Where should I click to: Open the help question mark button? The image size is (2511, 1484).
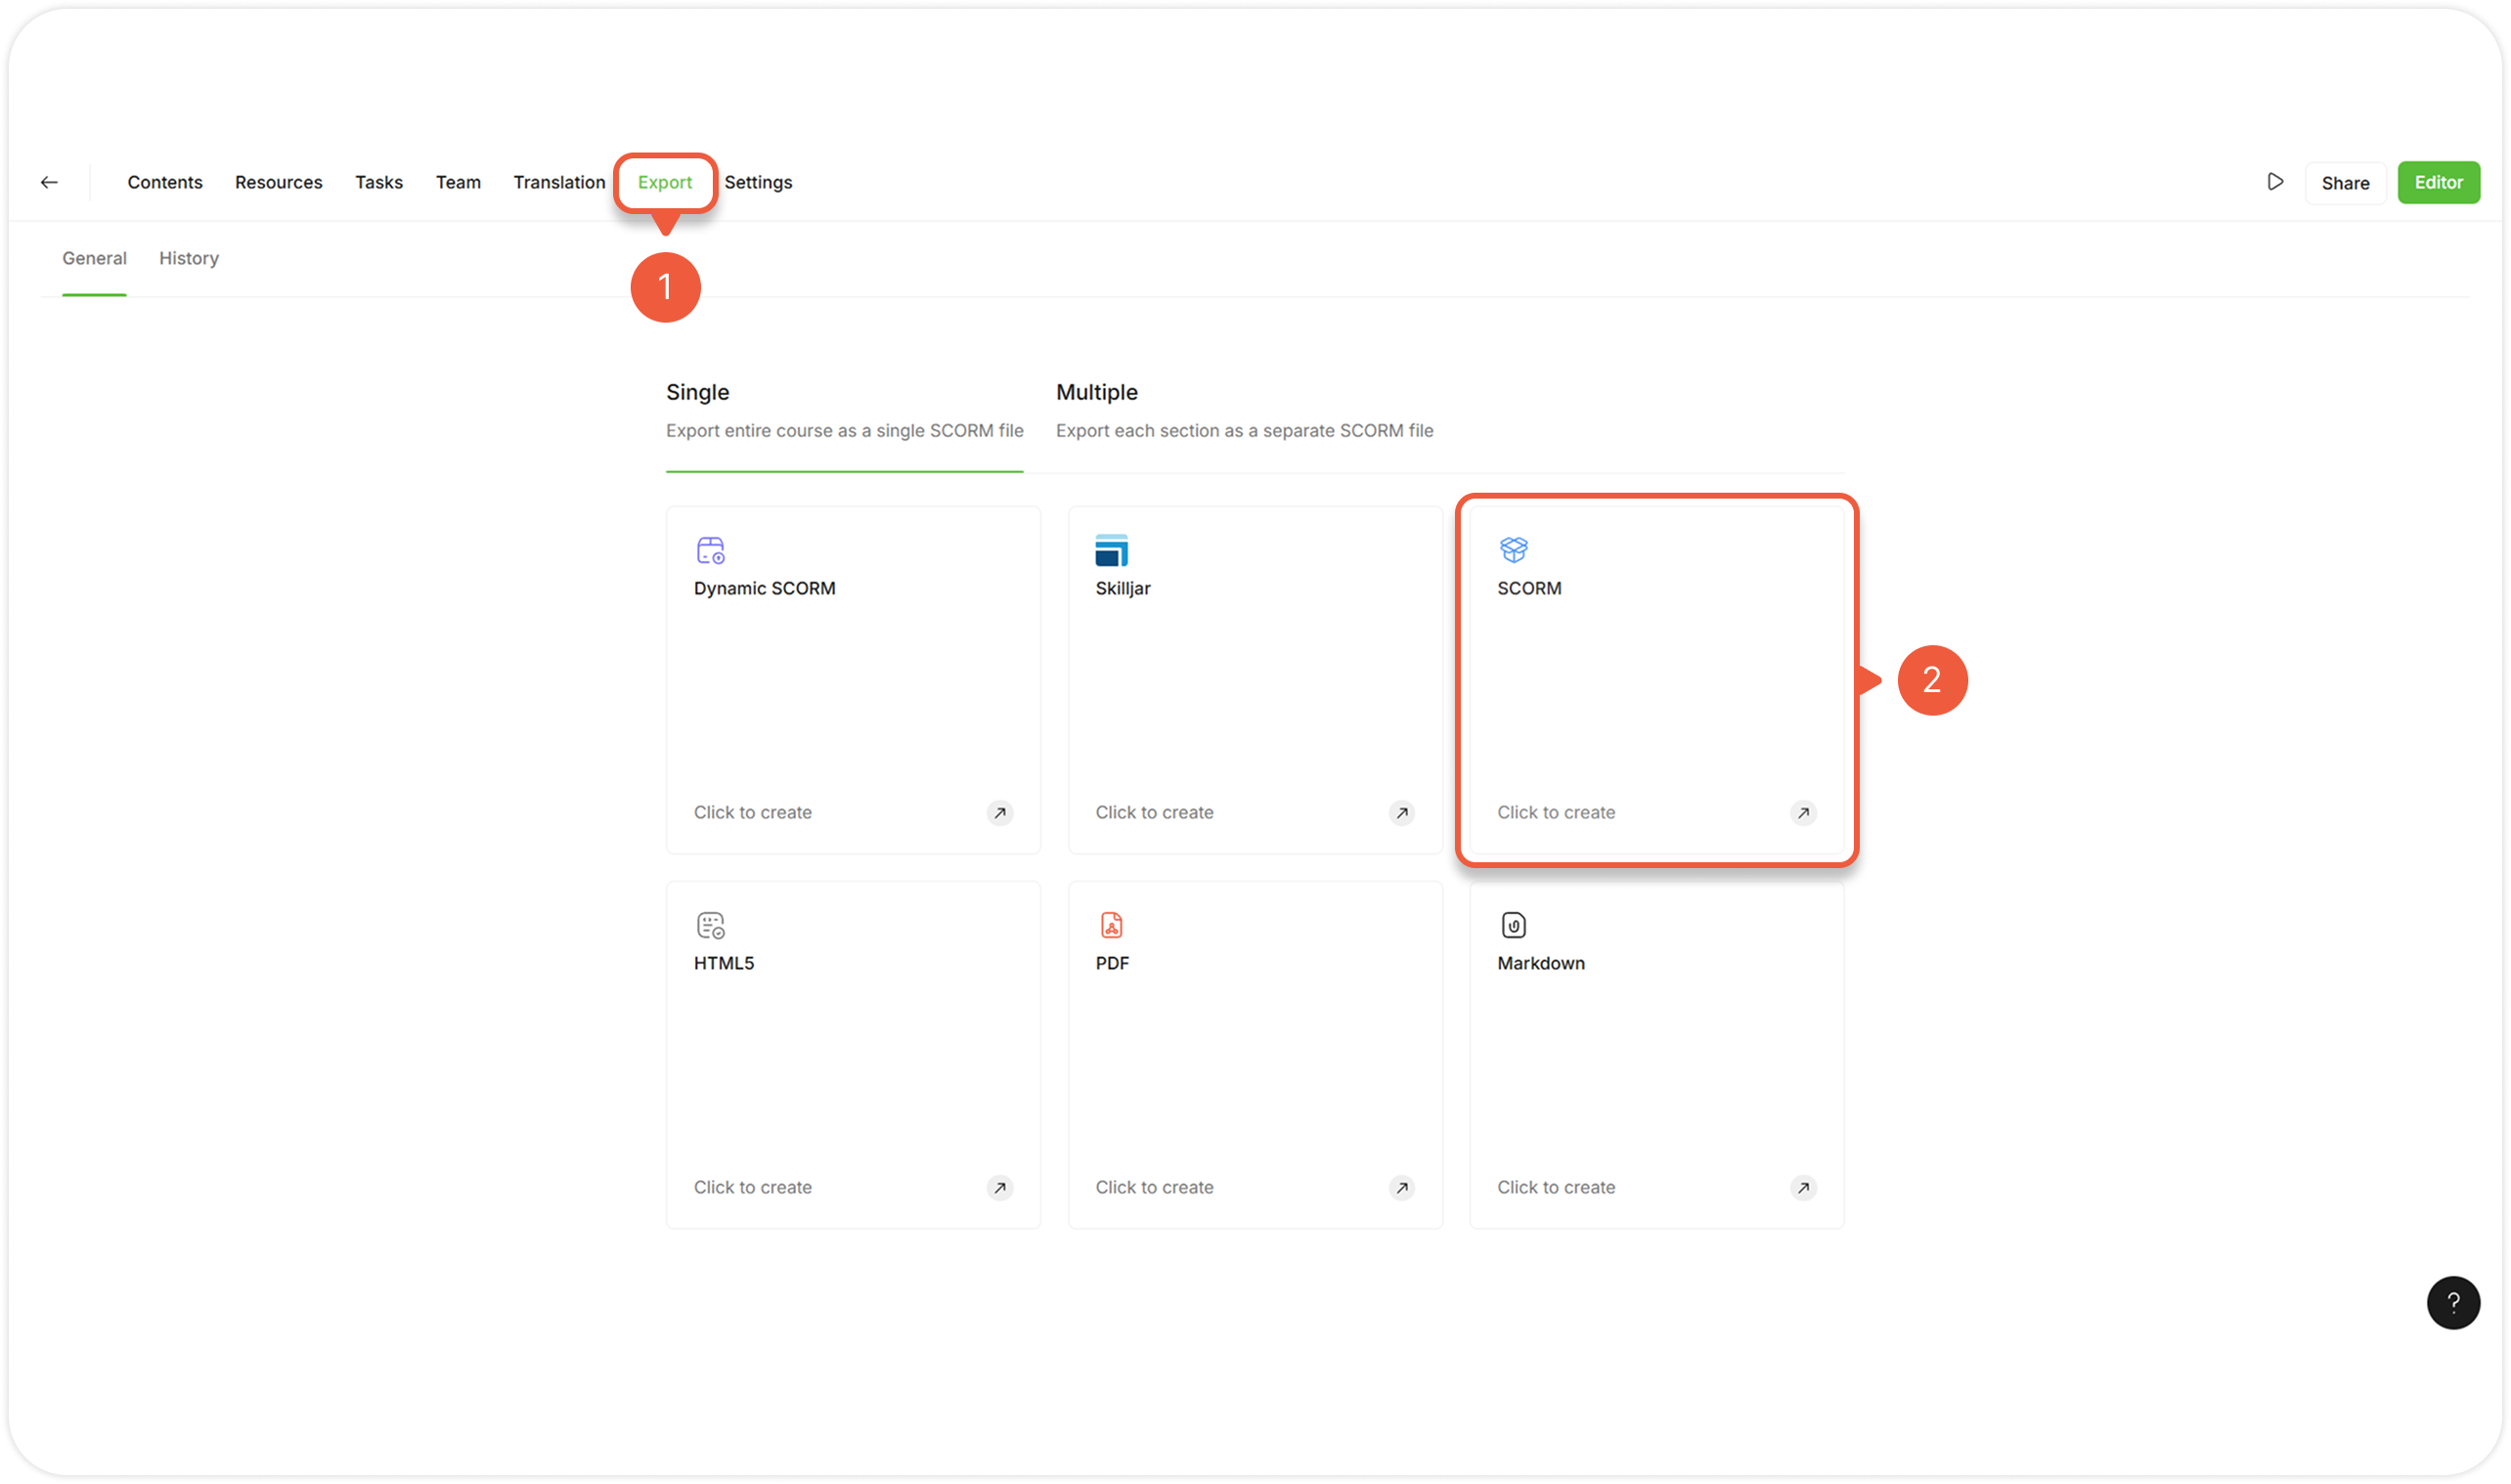[x=2452, y=1302]
